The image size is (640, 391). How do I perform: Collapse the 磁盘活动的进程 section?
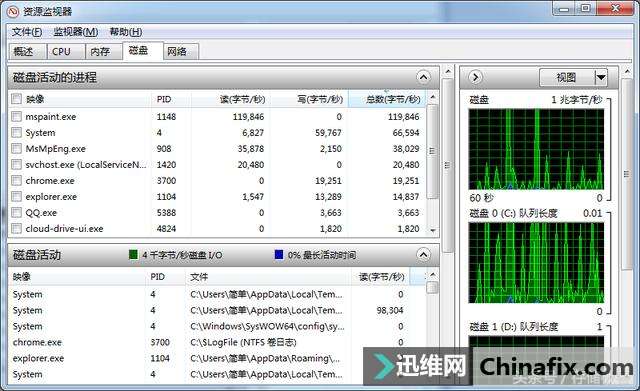pyautogui.click(x=424, y=77)
